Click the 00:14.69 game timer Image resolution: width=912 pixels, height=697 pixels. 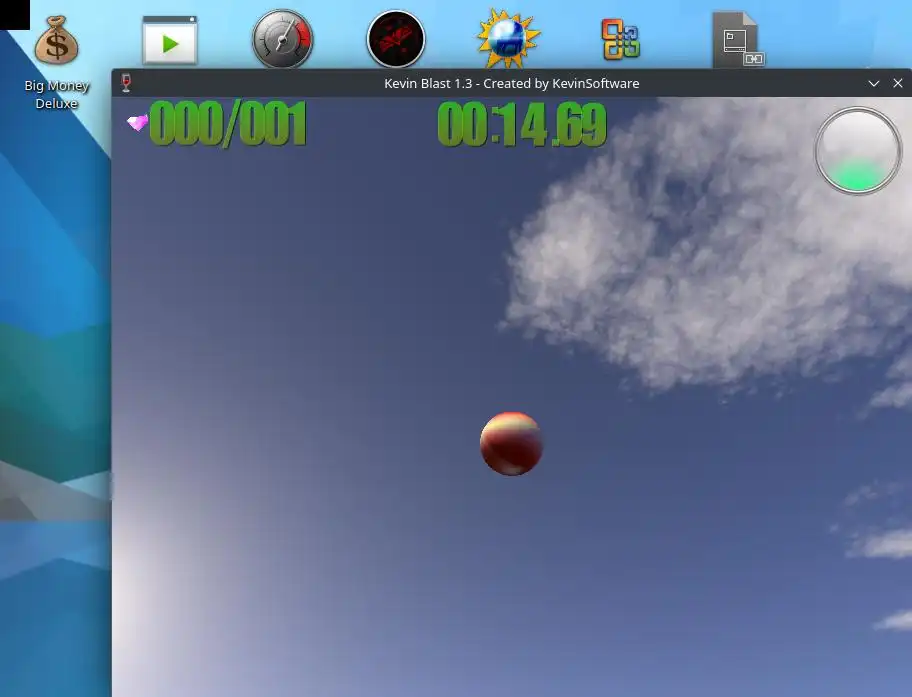point(522,124)
